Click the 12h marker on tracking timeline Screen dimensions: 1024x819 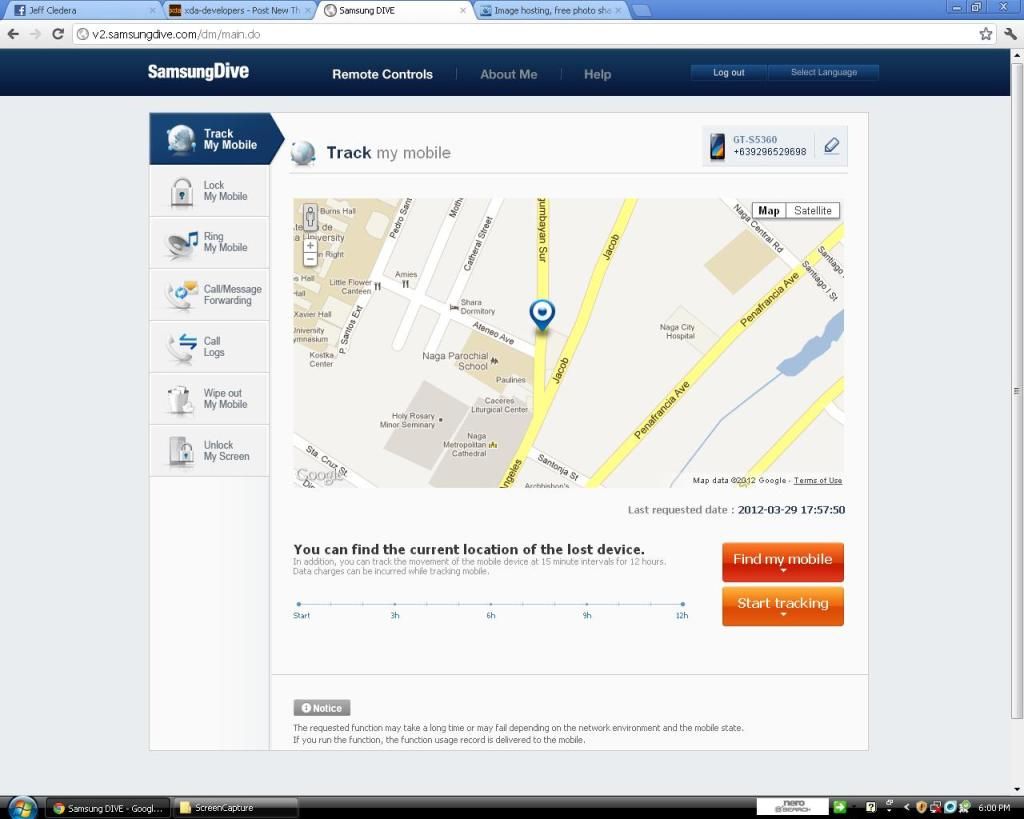click(x=682, y=604)
